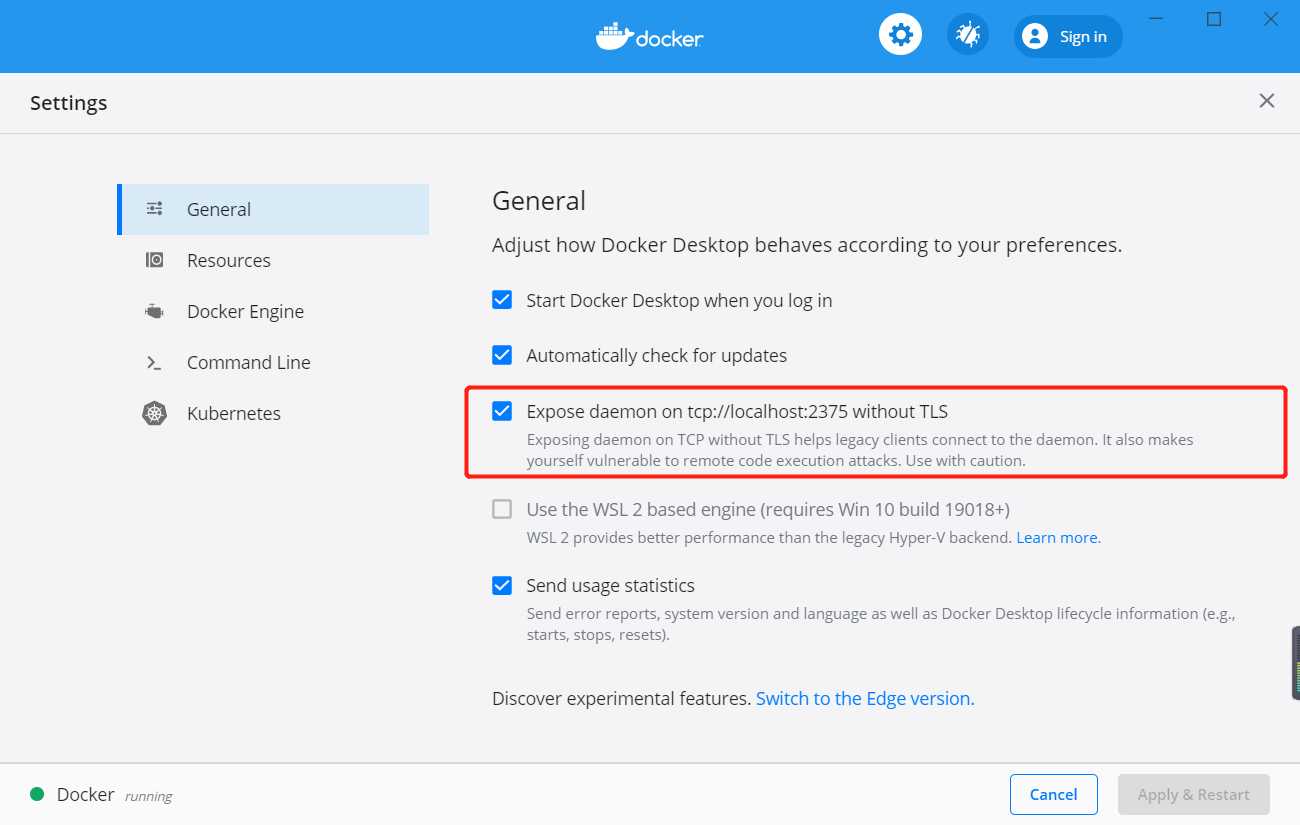Click the Settings page title

(68, 102)
